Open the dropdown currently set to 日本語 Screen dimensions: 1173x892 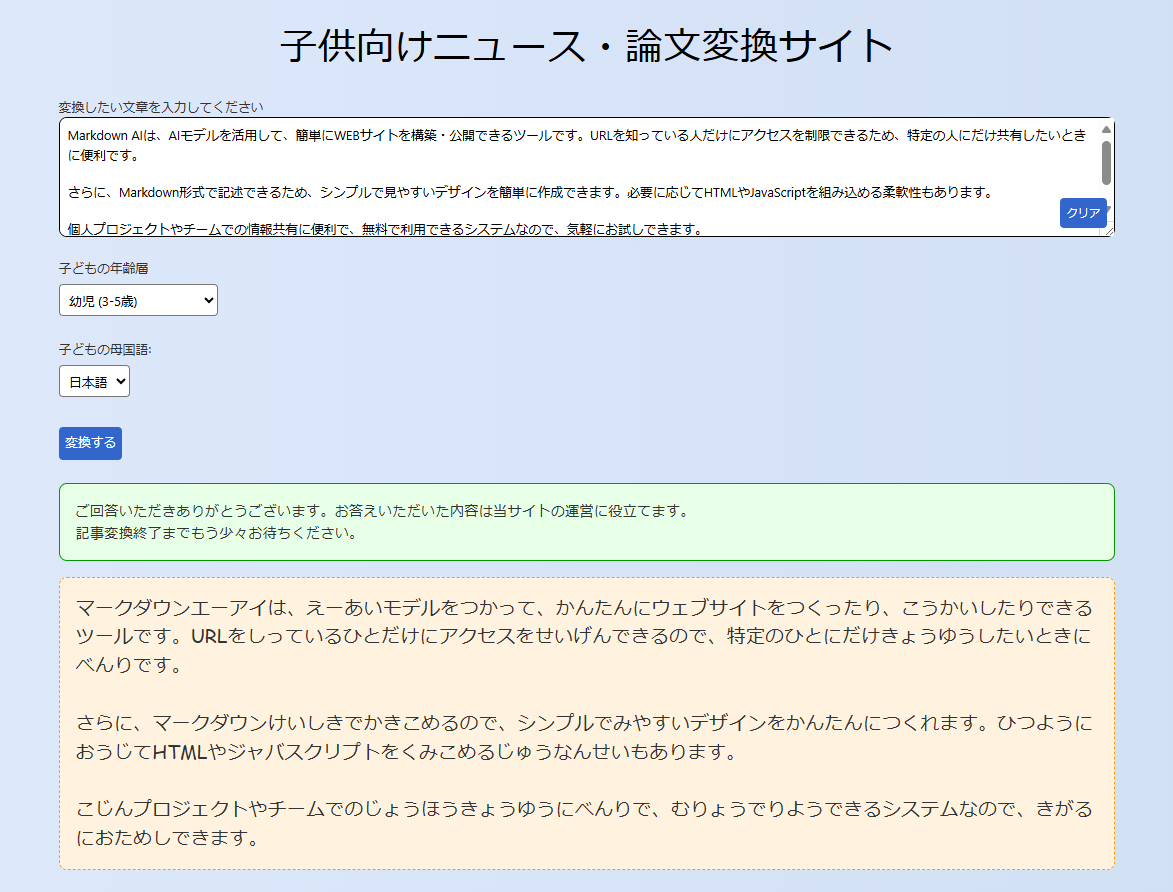tap(93, 381)
